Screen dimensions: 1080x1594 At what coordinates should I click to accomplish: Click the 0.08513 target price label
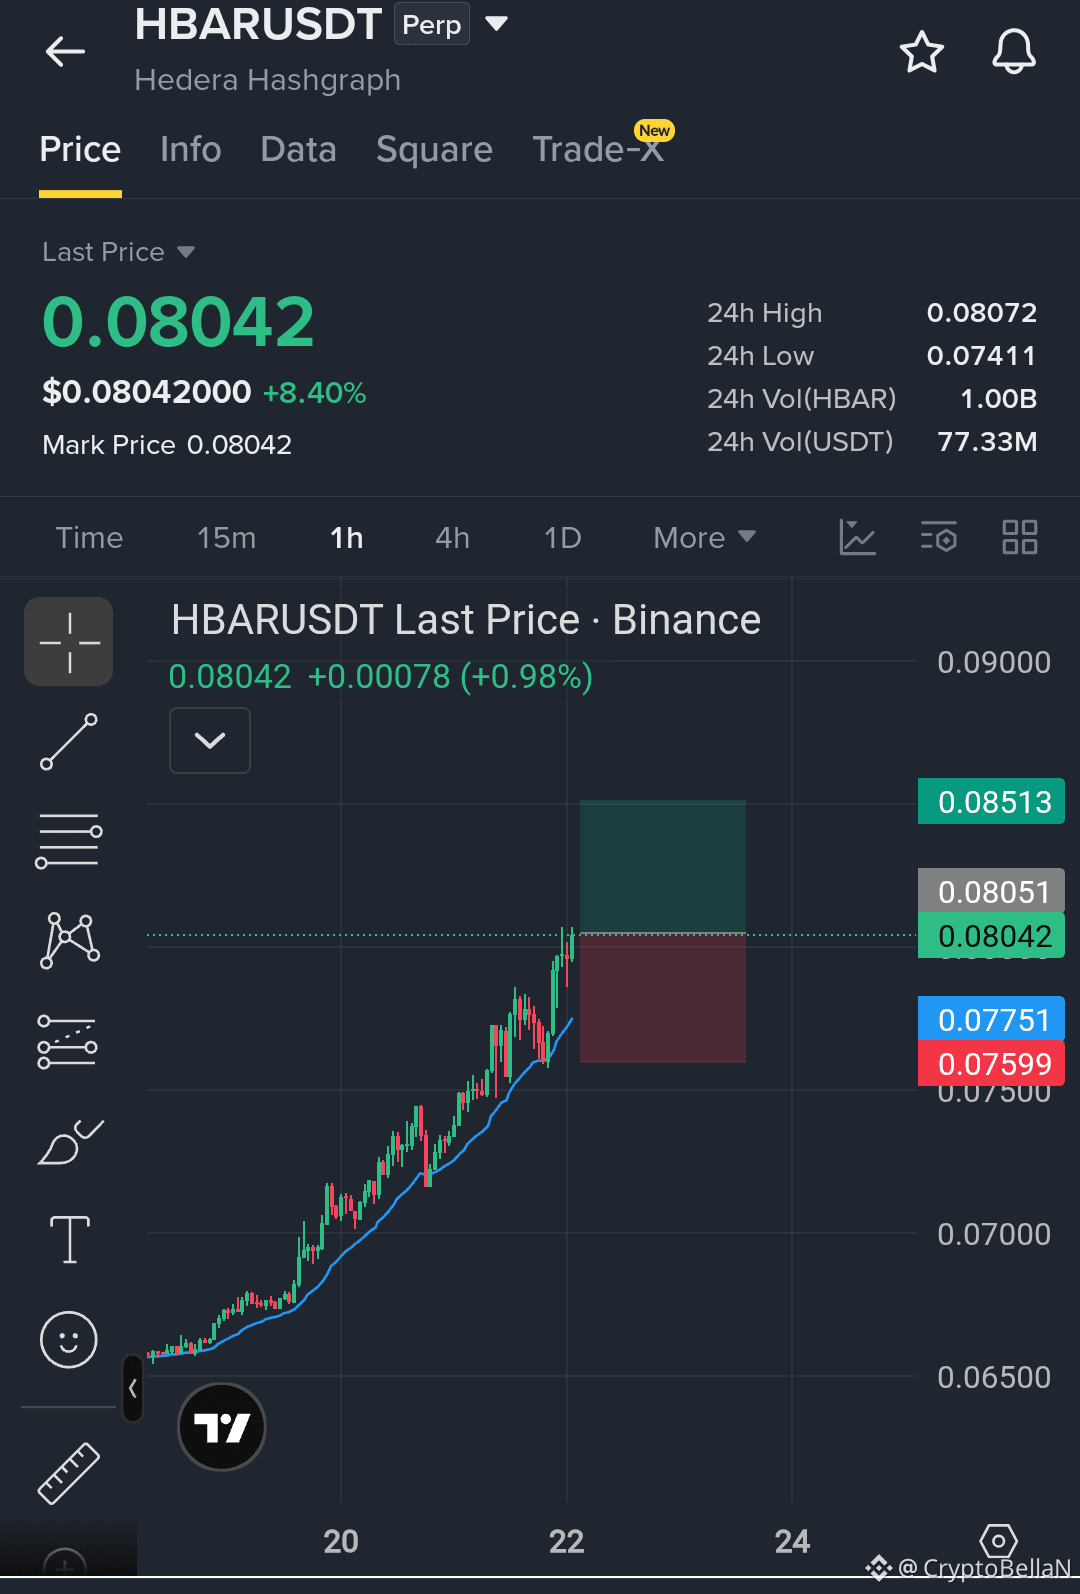pos(991,801)
